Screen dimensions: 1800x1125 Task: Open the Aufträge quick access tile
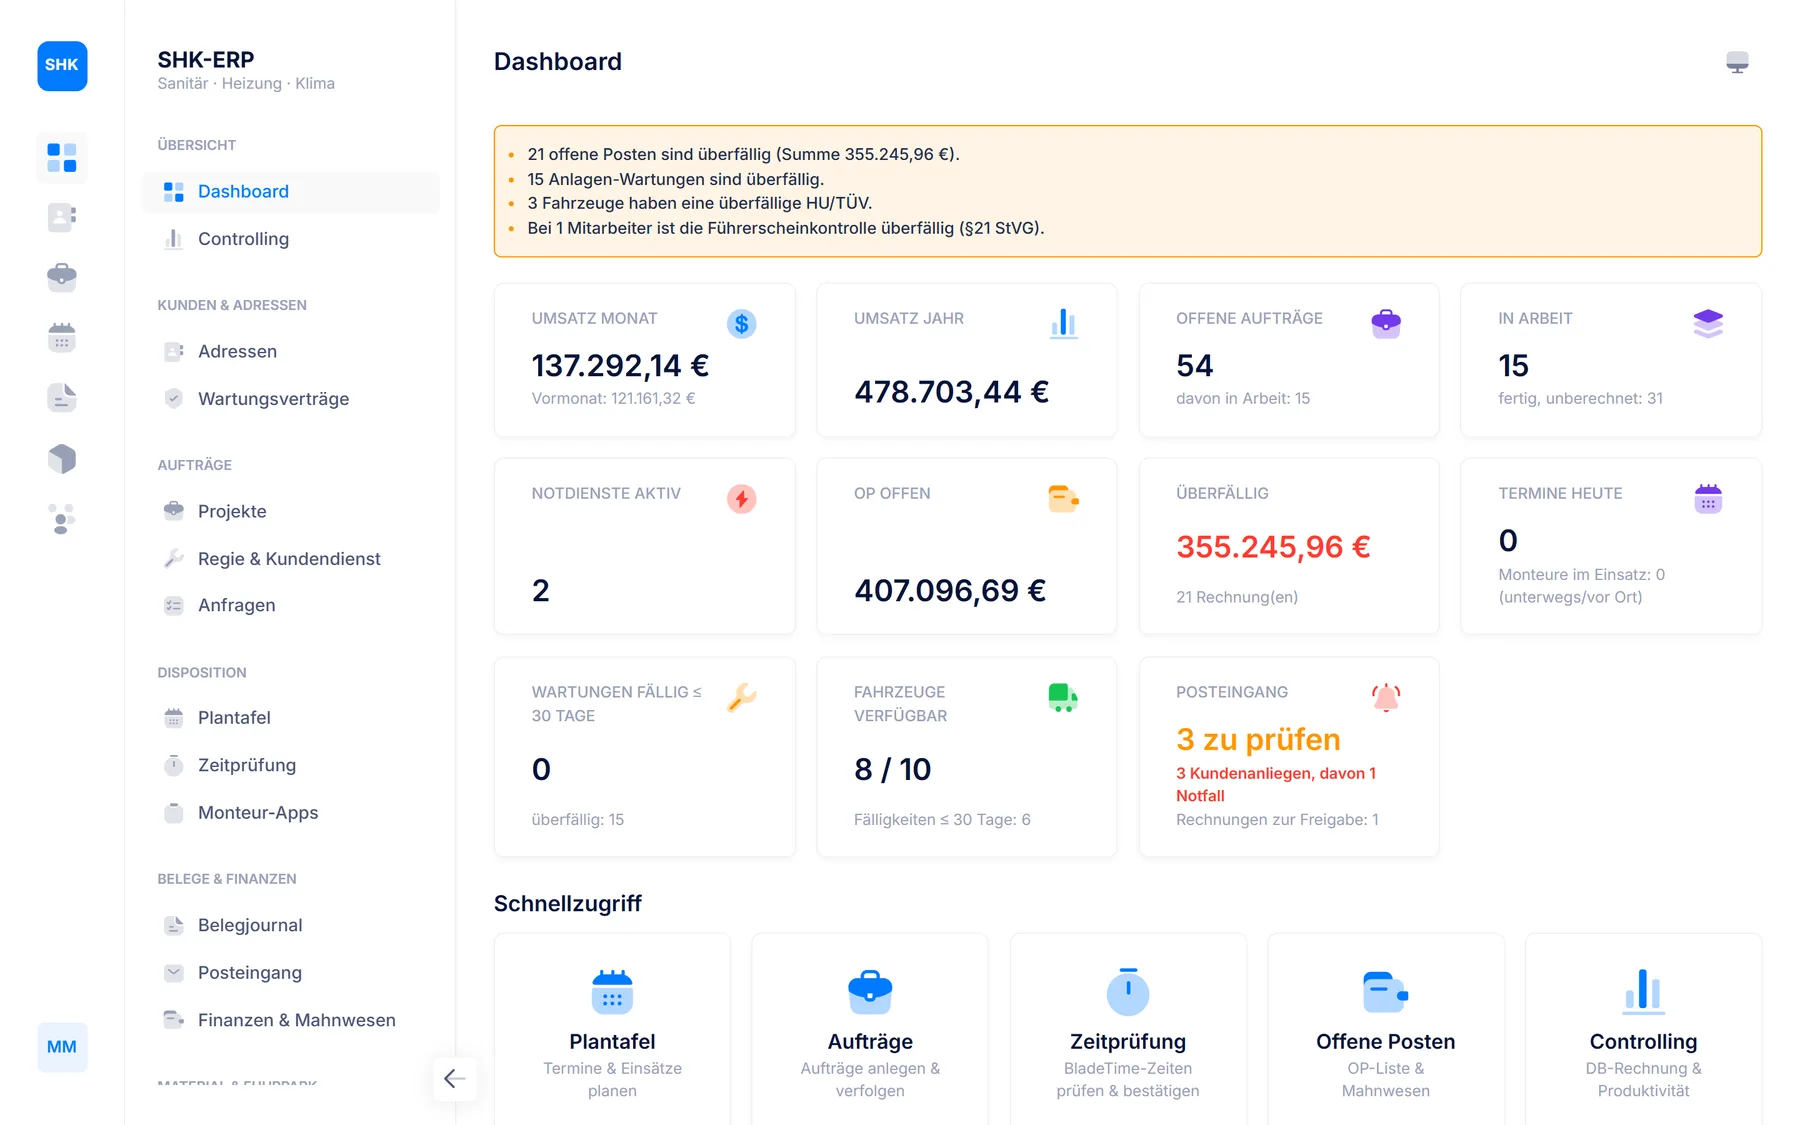click(x=870, y=1030)
